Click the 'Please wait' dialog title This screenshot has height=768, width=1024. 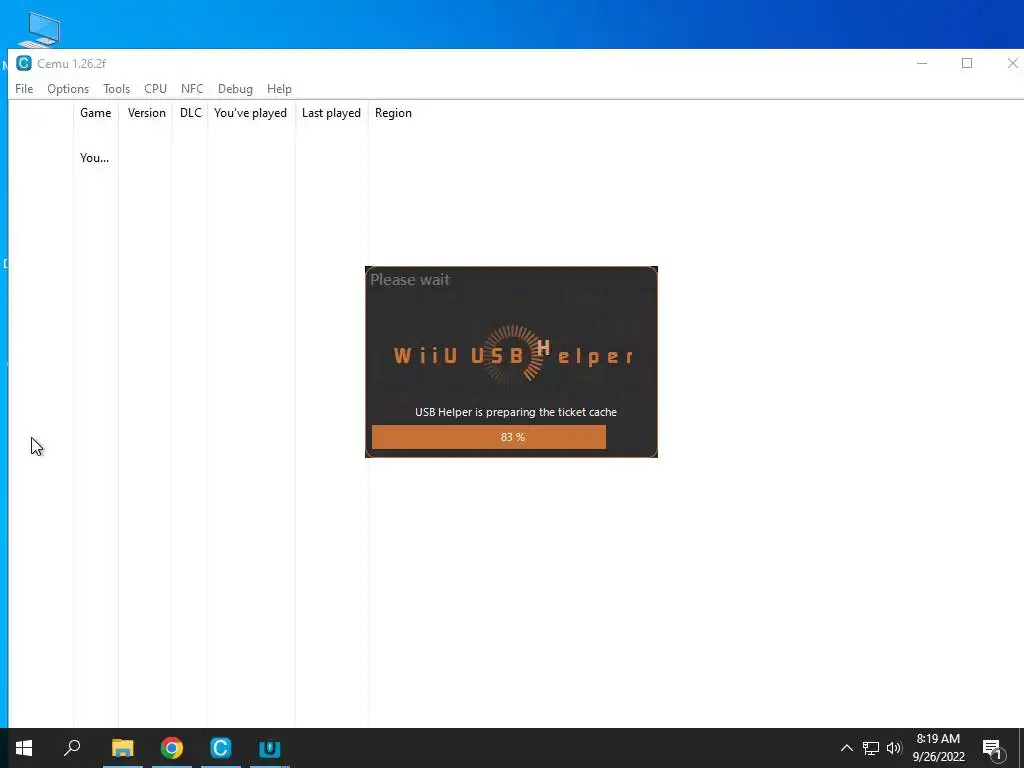point(409,280)
